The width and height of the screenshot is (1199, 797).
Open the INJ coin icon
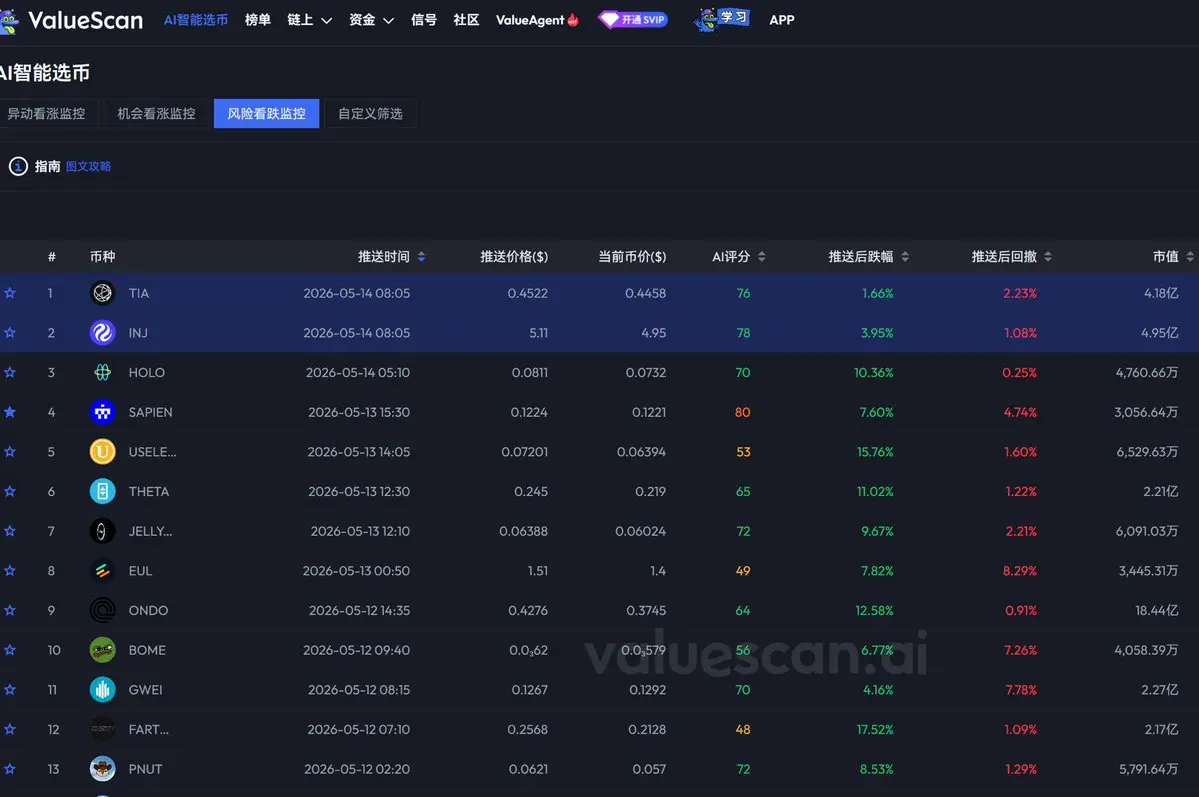pyautogui.click(x=102, y=333)
